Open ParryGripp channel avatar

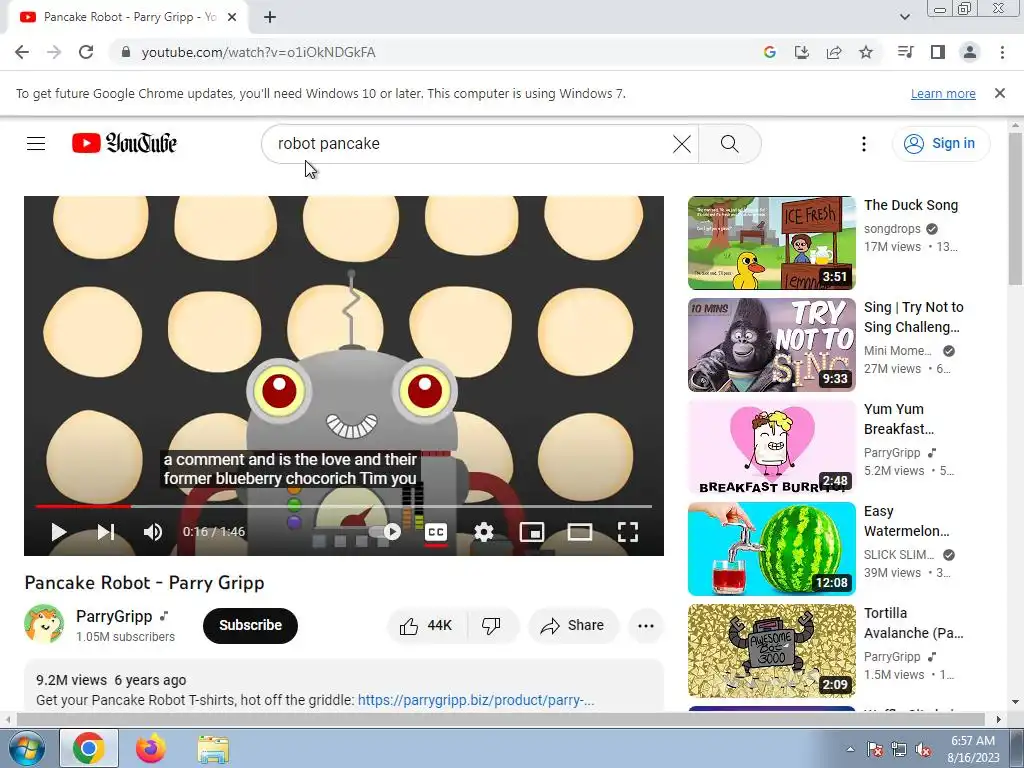[44, 624]
